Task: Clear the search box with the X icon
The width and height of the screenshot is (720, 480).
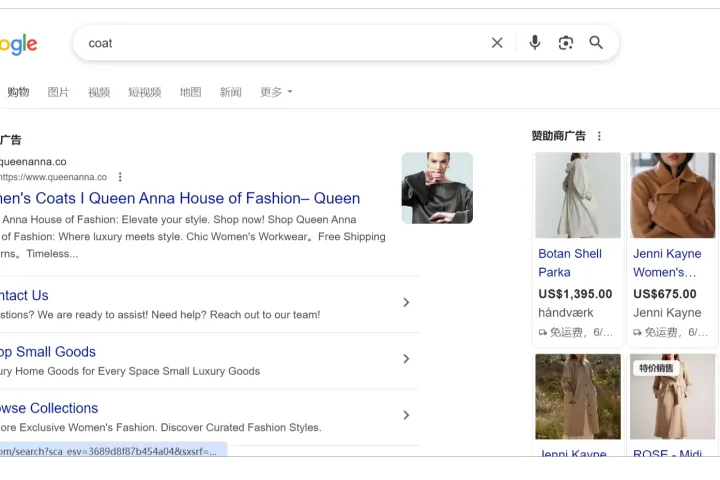Action: [497, 43]
